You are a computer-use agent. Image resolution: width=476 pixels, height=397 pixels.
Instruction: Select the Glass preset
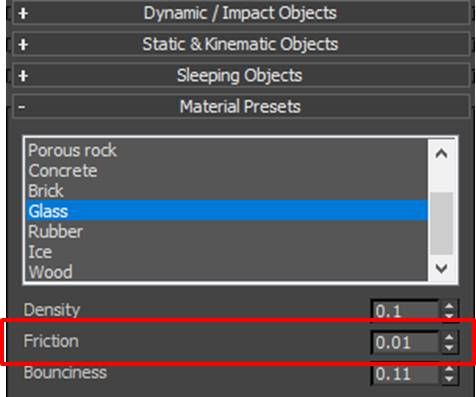point(227,211)
